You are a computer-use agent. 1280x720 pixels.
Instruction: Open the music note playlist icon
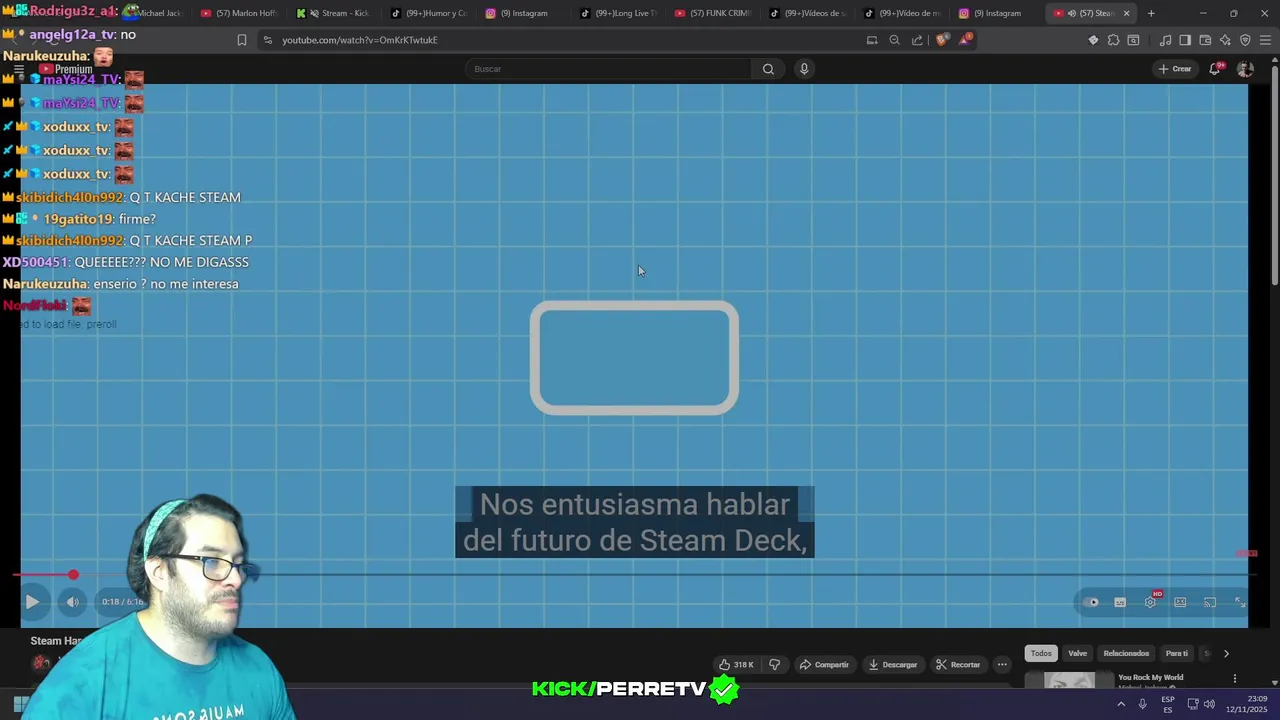pyautogui.click(x=1165, y=40)
